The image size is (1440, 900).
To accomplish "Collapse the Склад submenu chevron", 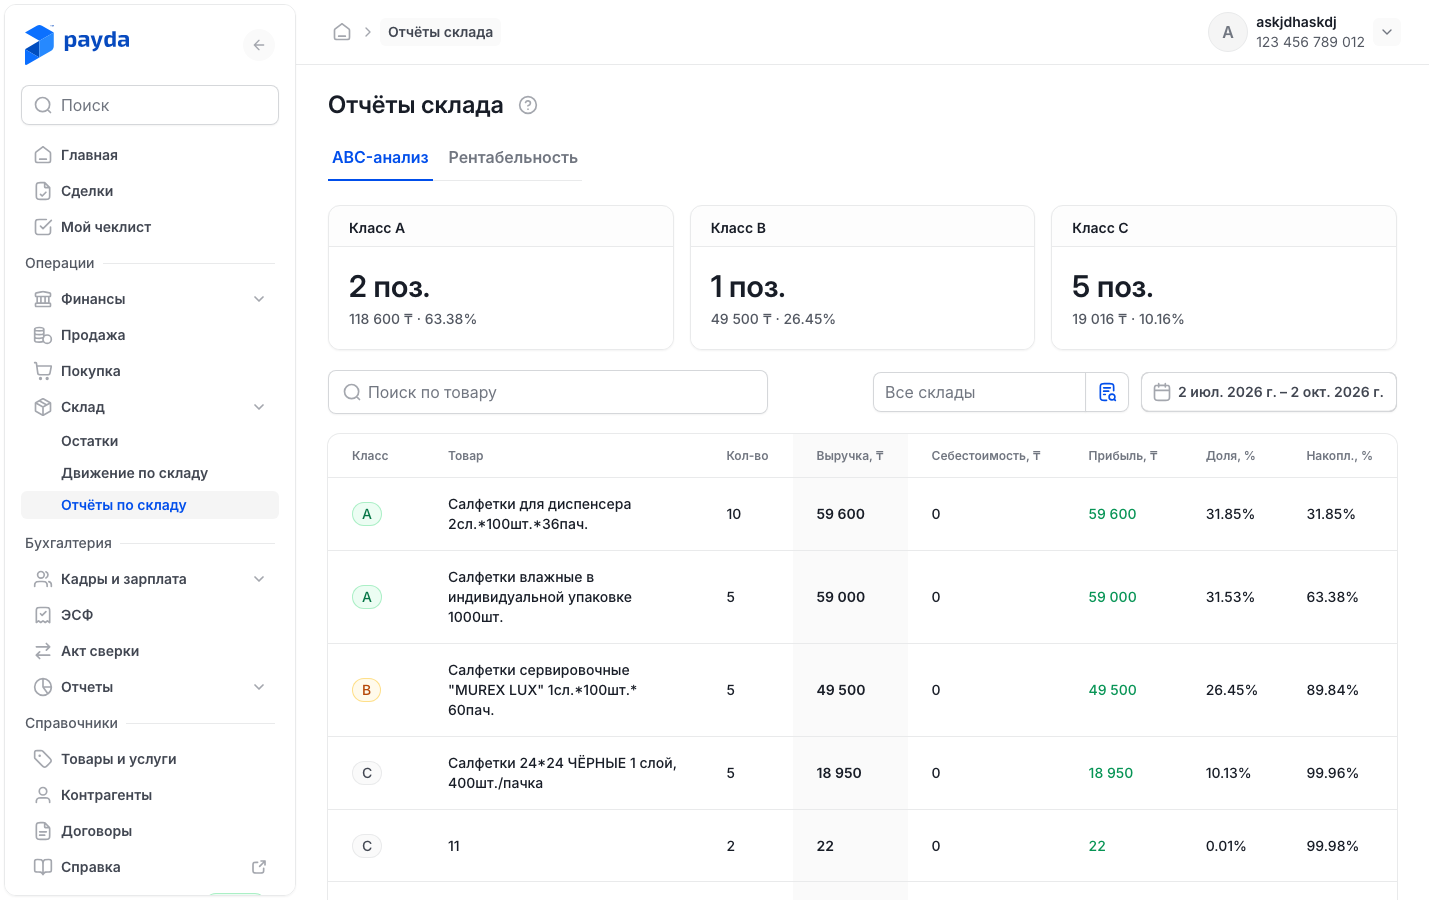I will 259,407.
